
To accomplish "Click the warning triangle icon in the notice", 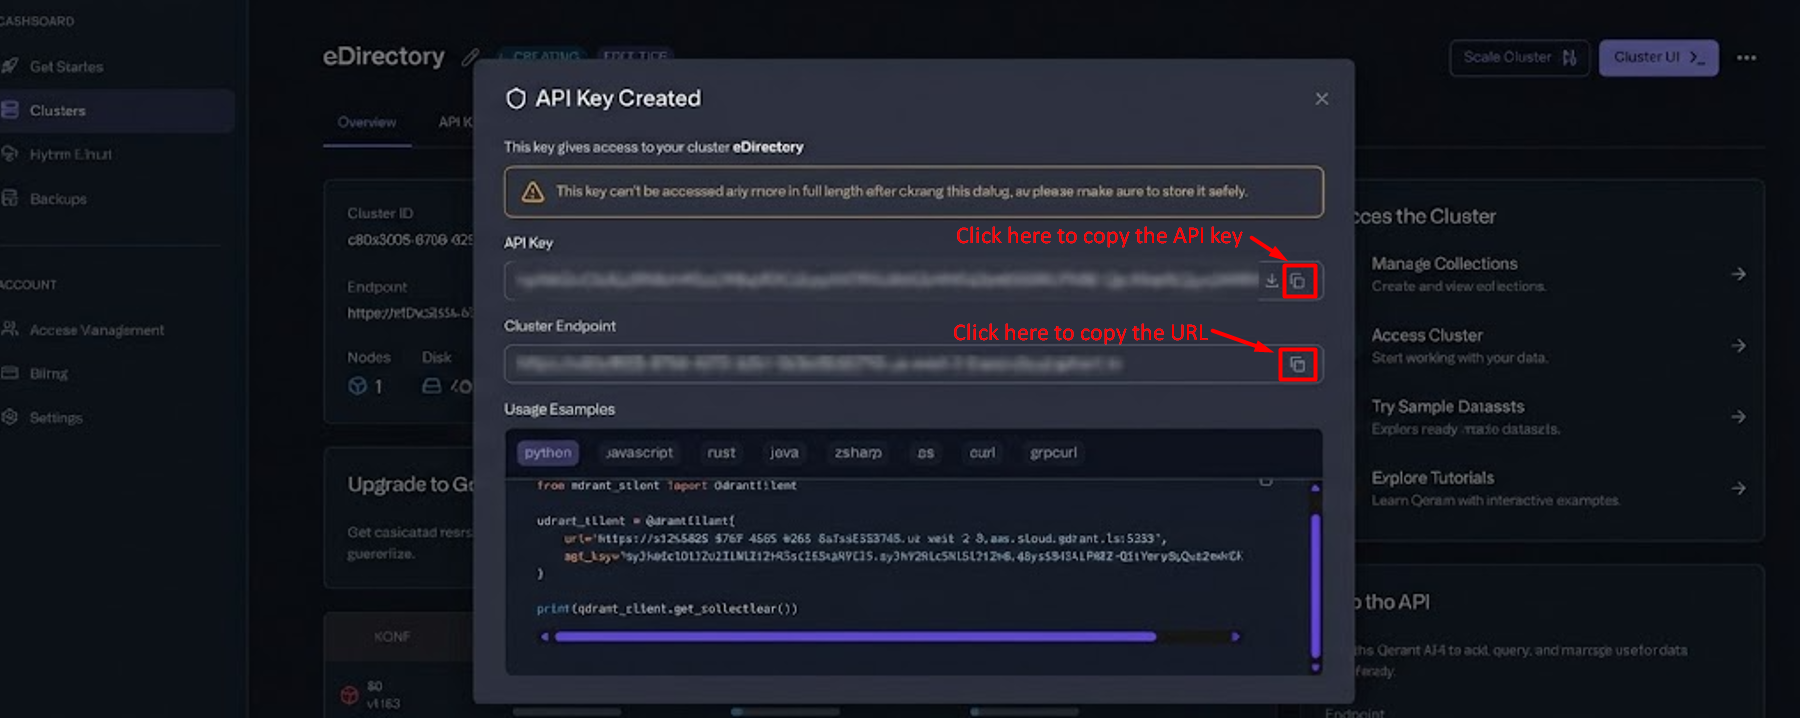I will pos(533,192).
